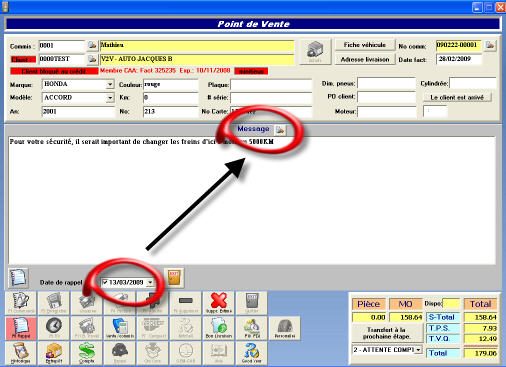The width and height of the screenshot is (506, 367).
Task: Click into the Plaque input field
Action: coord(271,85)
